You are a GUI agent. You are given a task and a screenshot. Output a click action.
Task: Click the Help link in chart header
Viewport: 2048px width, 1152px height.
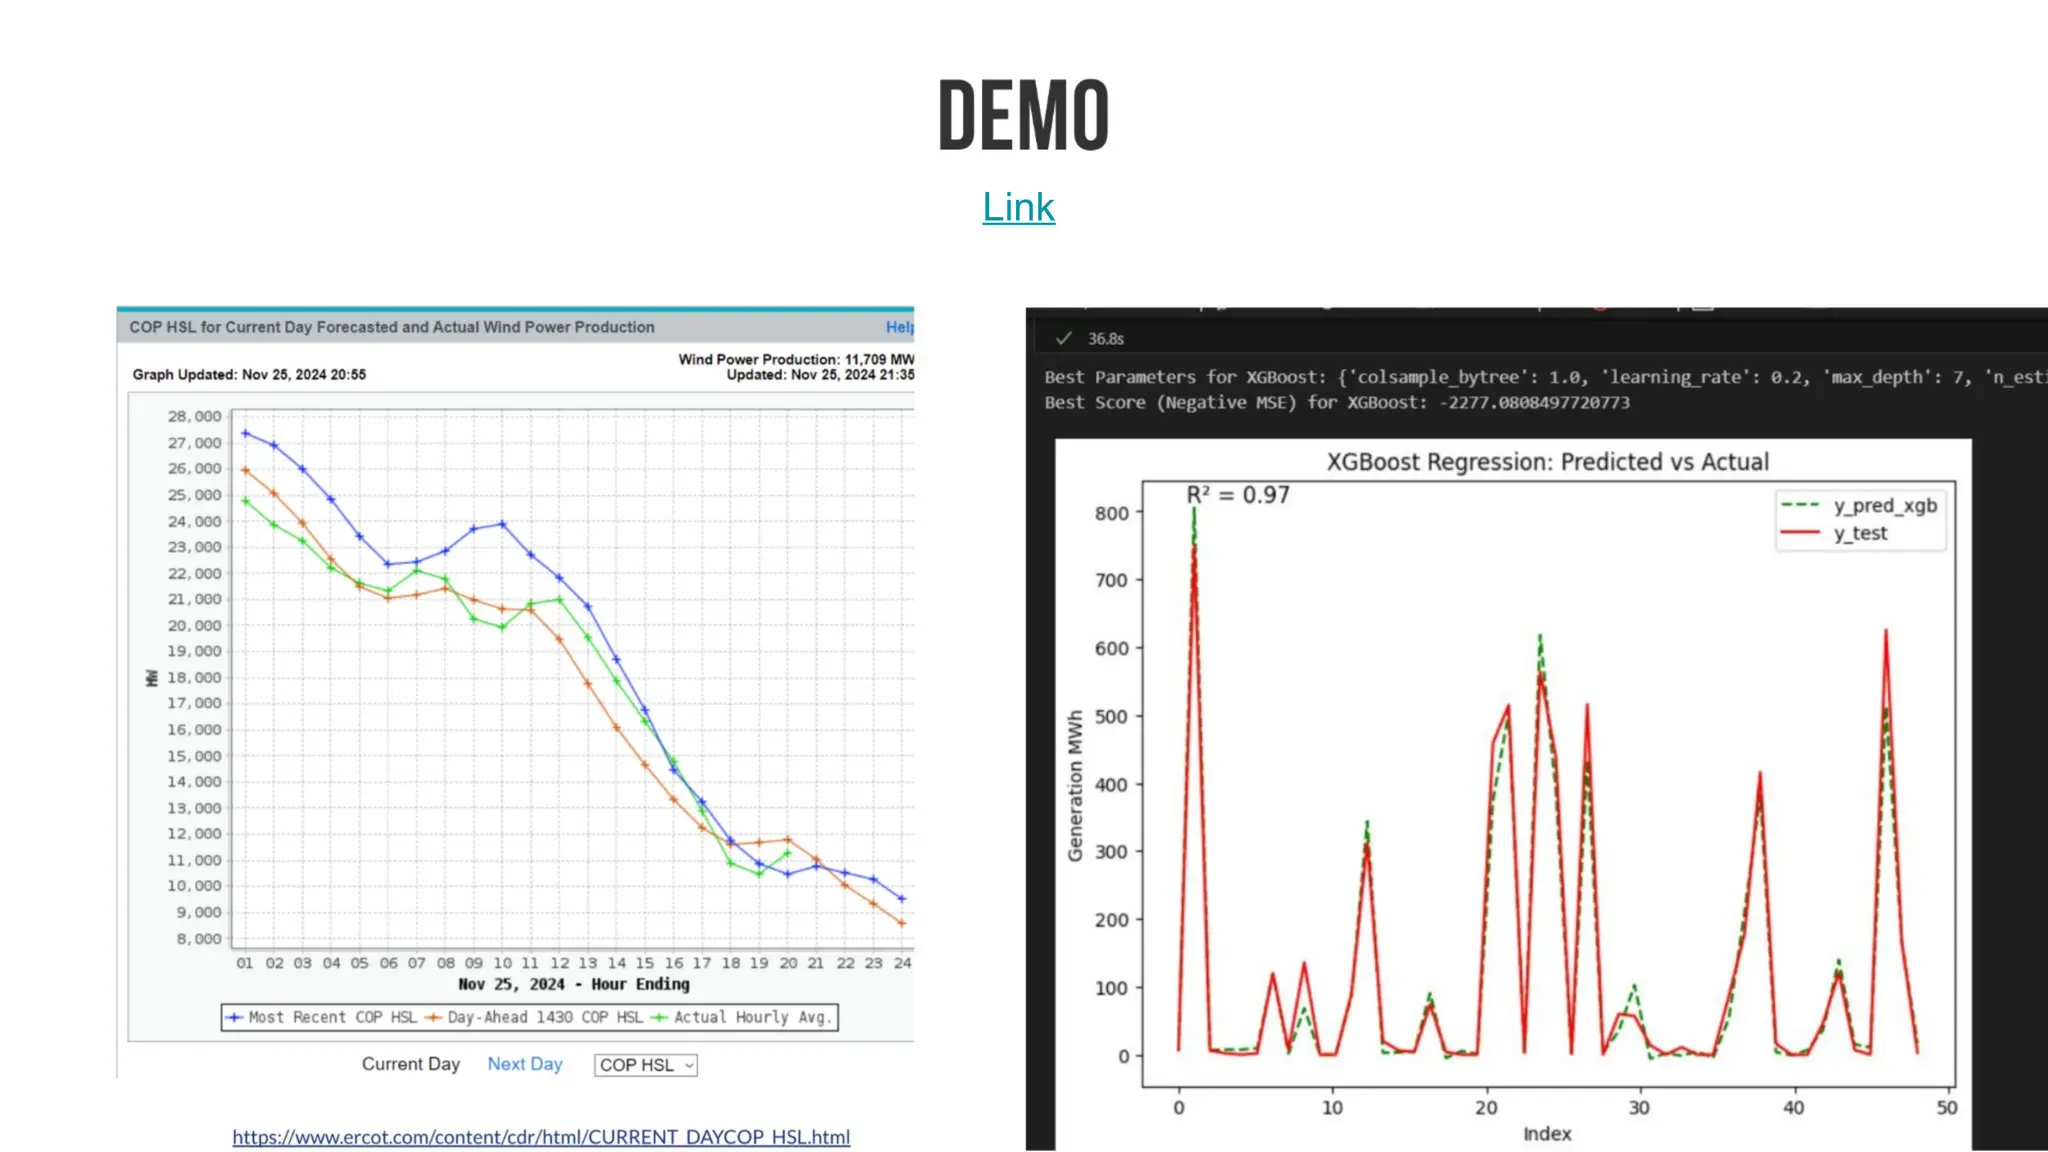pos(899,327)
